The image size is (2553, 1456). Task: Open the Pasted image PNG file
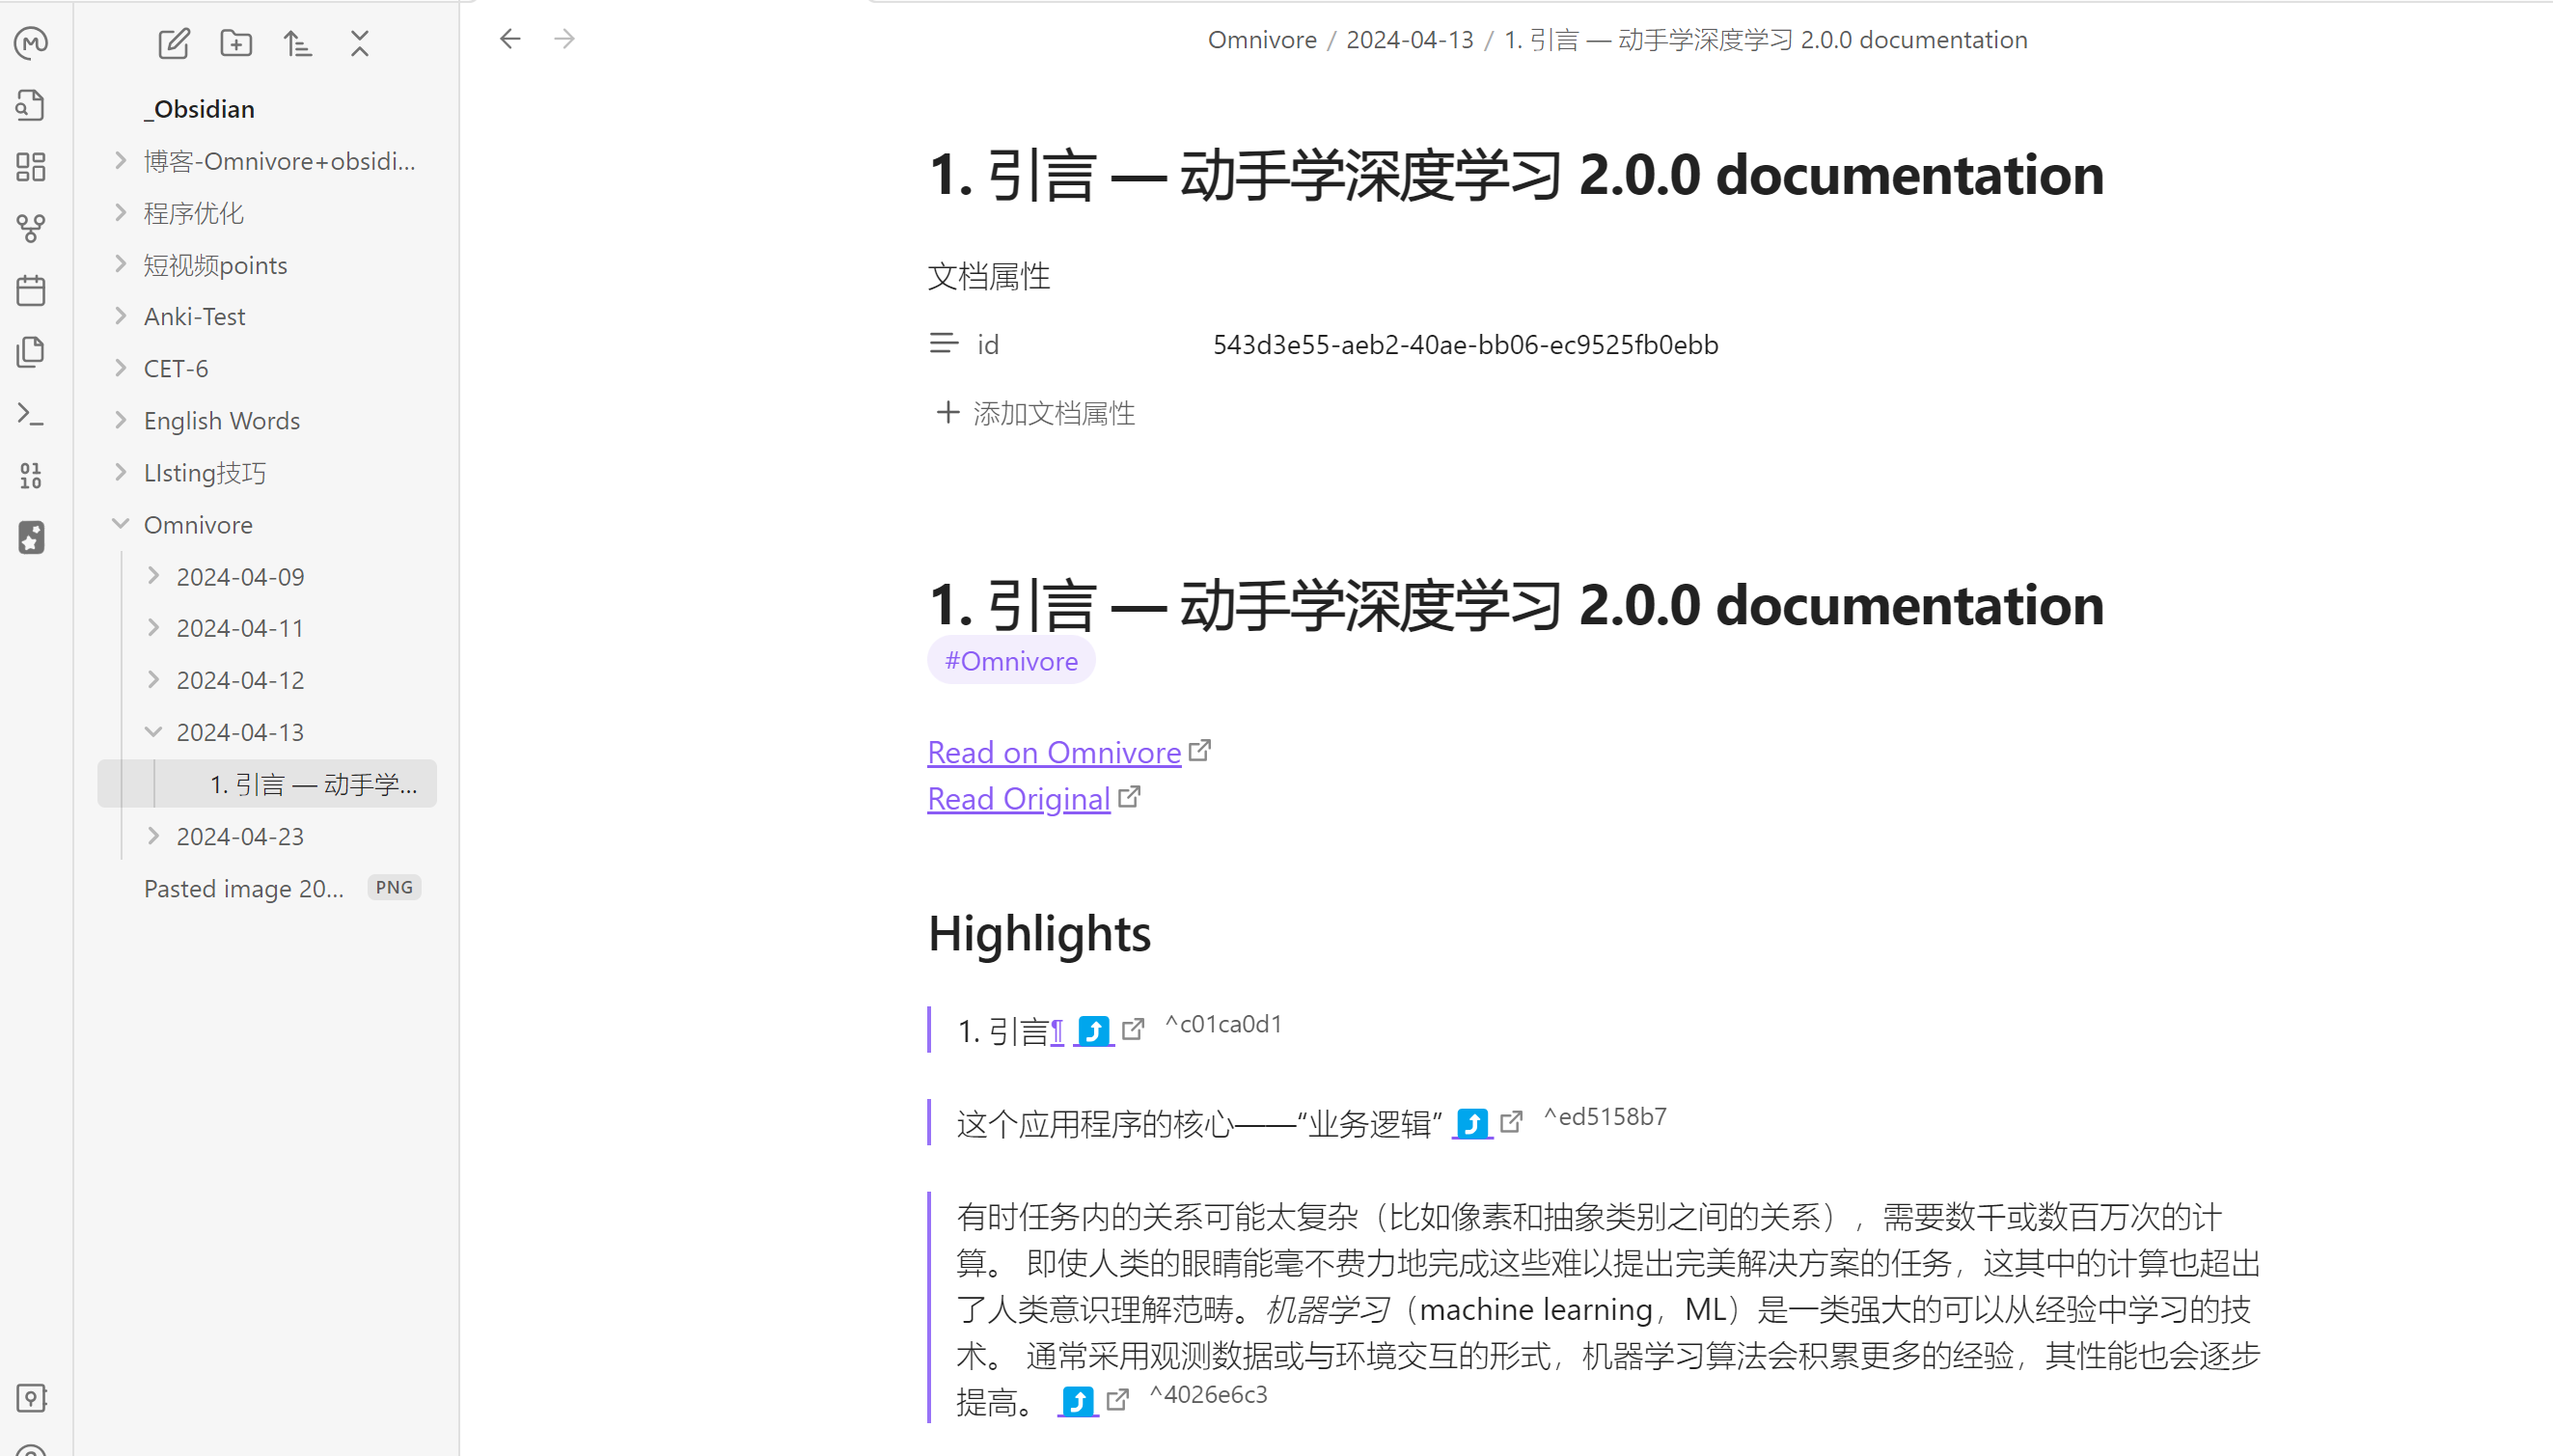[x=244, y=888]
